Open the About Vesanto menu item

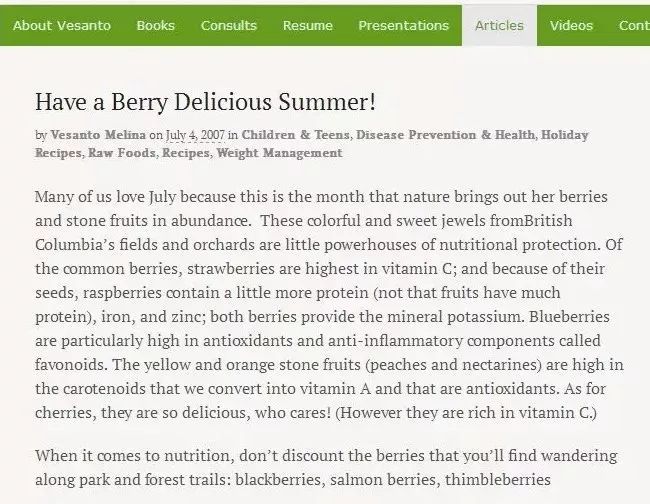click(59, 26)
